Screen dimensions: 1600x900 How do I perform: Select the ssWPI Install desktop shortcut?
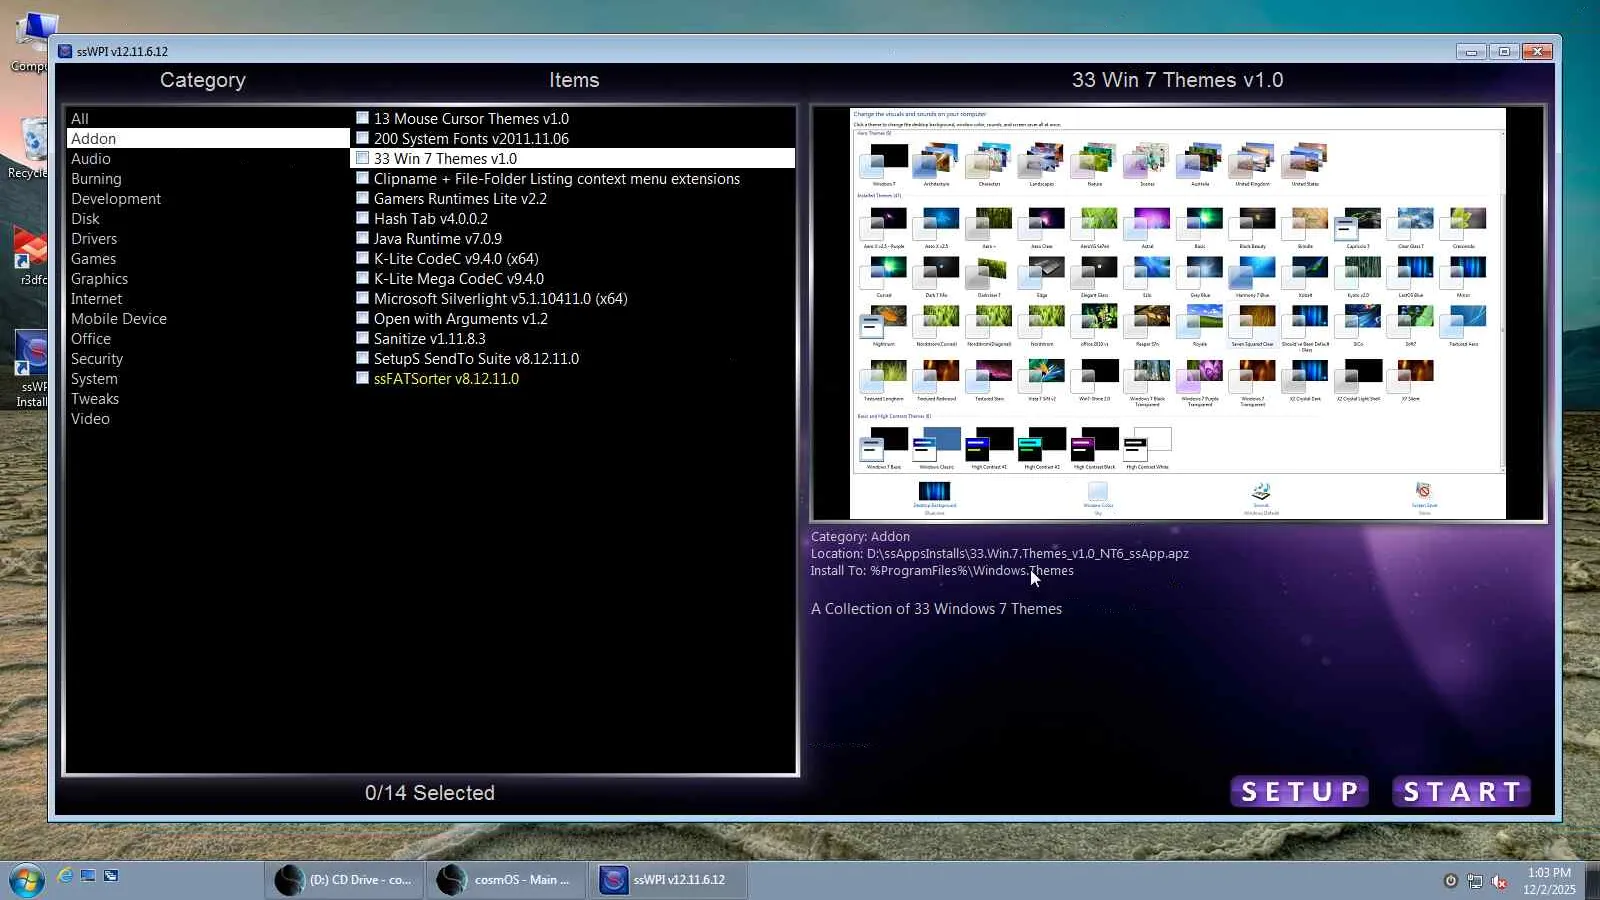pos(31,370)
